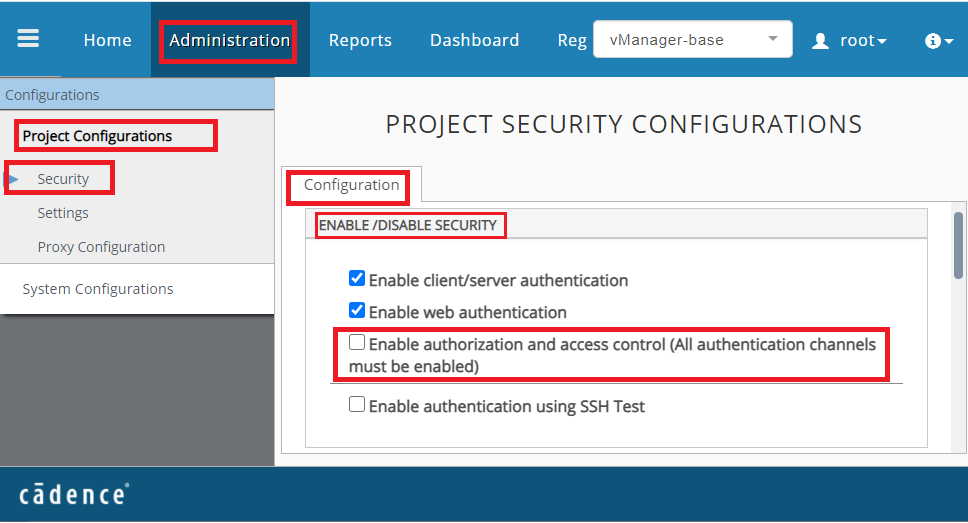Open the info icon menu

point(933,41)
